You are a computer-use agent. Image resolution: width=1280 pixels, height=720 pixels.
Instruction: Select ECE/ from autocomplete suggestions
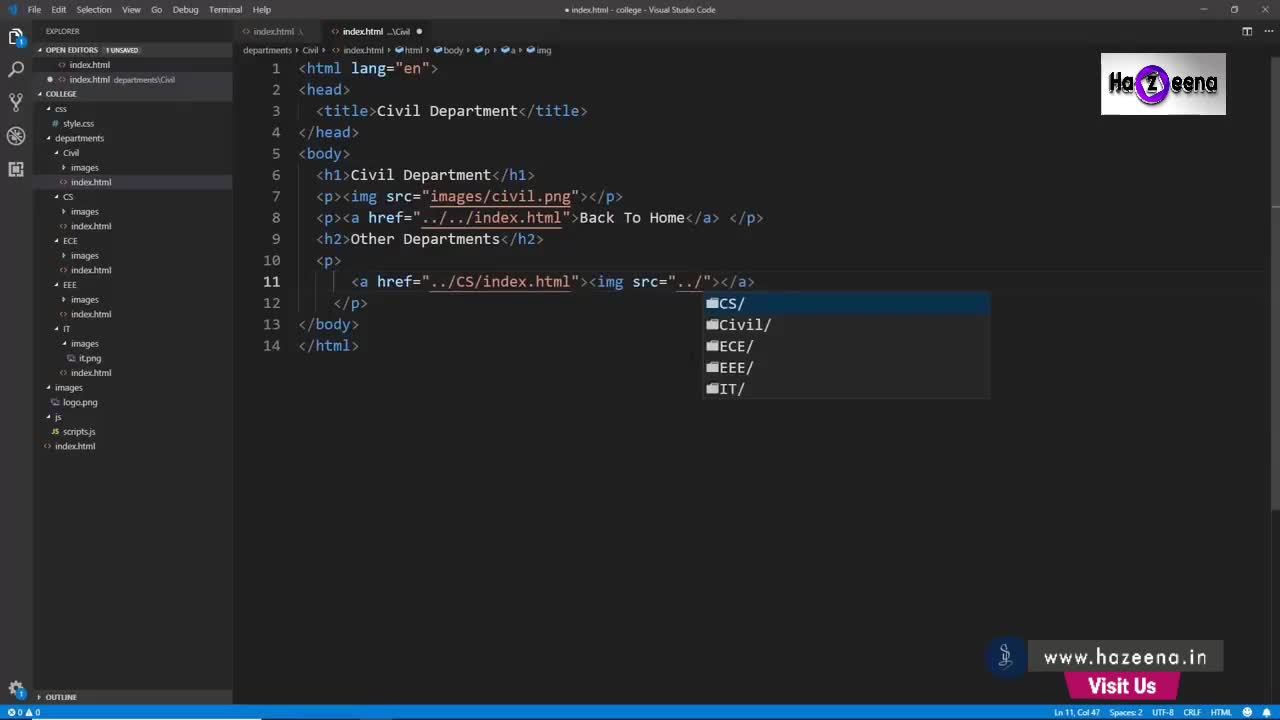point(846,346)
